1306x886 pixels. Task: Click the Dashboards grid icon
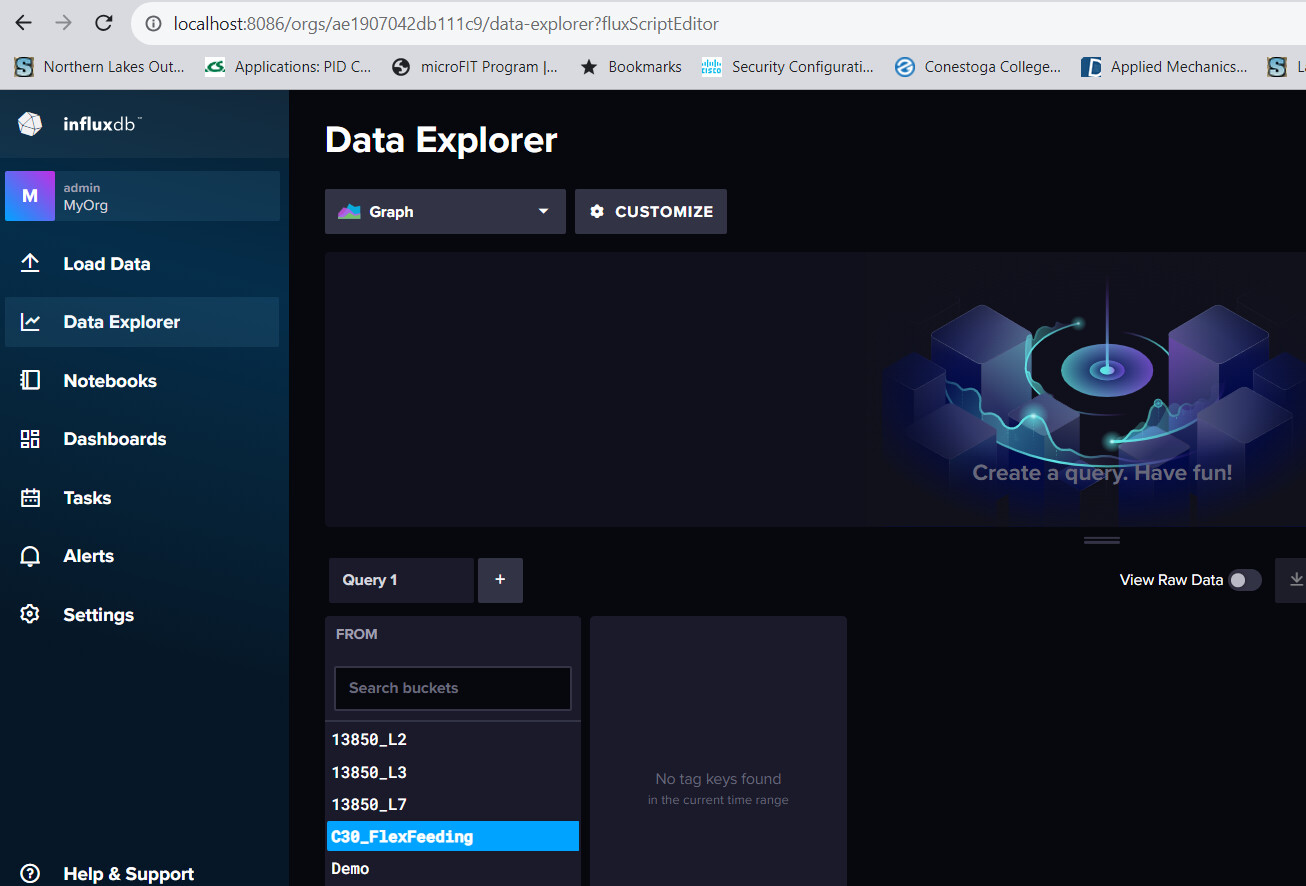pos(30,439)
